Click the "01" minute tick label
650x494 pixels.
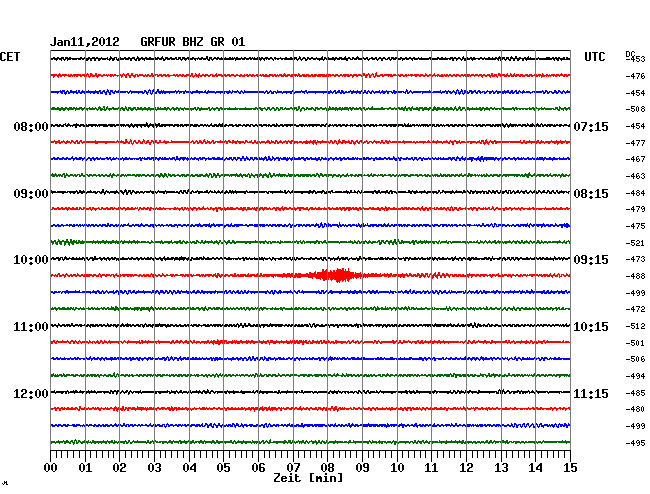(x=85, y=468)
